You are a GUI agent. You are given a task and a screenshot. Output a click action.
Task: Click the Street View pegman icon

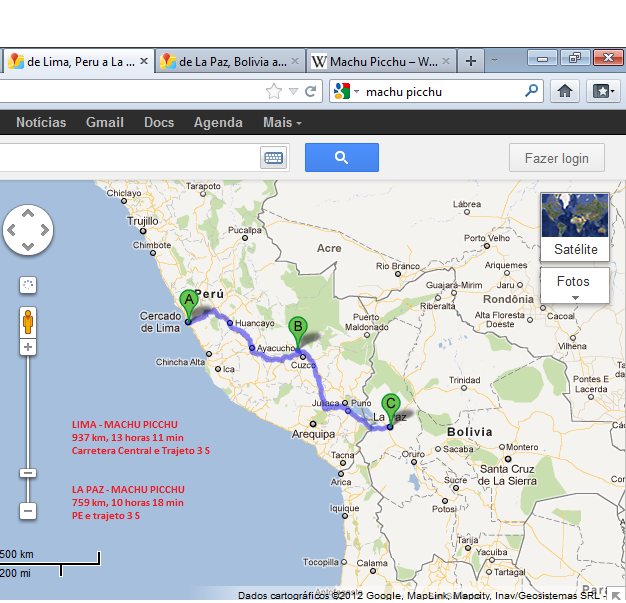click(28, 320)
